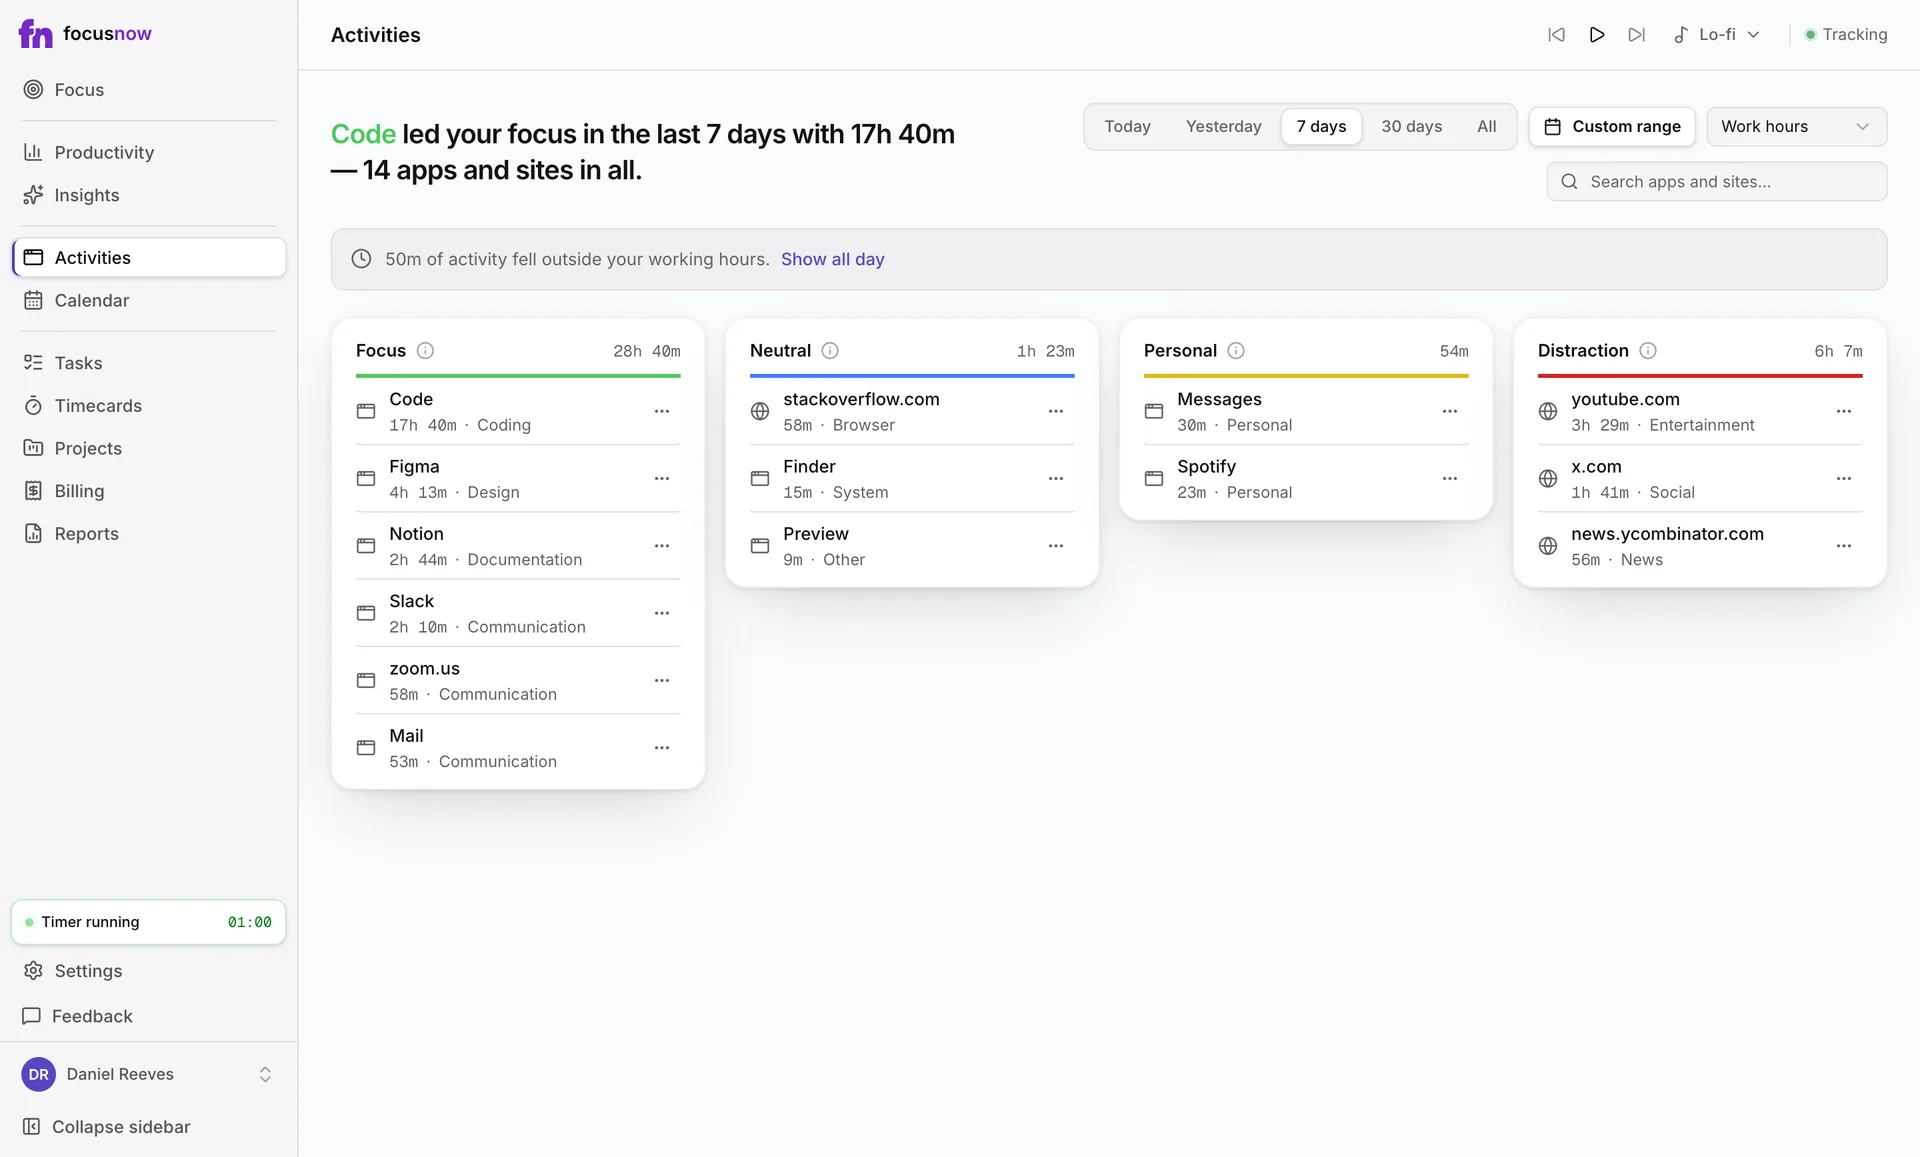
Task: Open Projects in sidebar
Action: 149,449
